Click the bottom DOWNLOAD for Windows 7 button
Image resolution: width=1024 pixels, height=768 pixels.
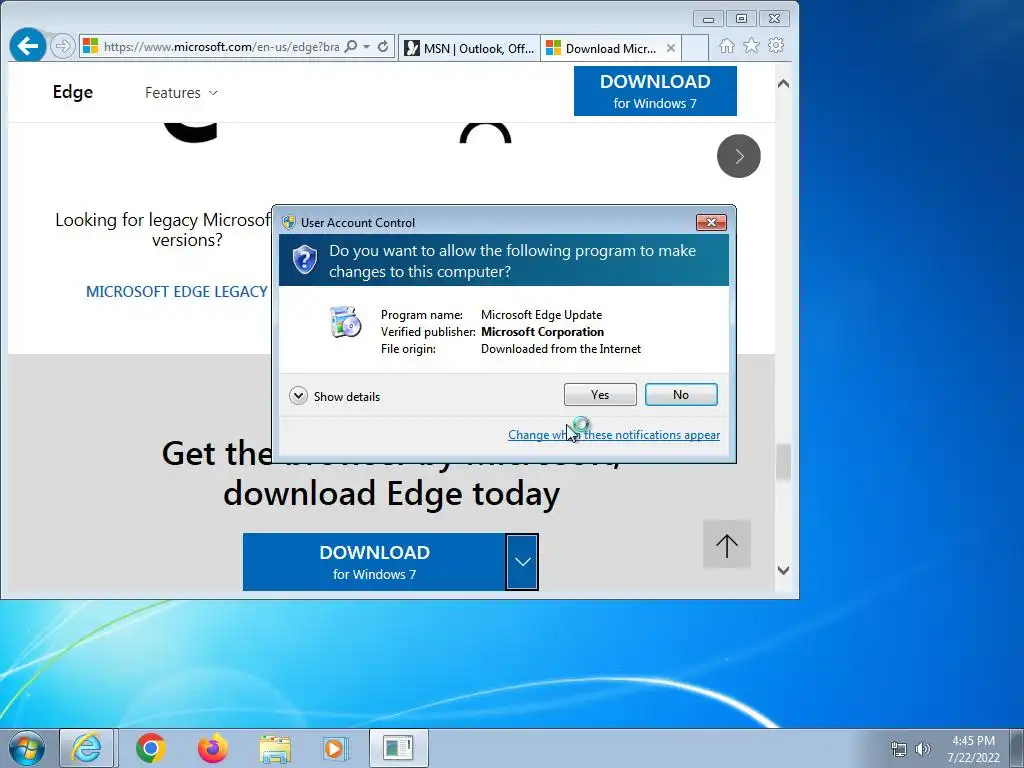(x=374, y=562)
